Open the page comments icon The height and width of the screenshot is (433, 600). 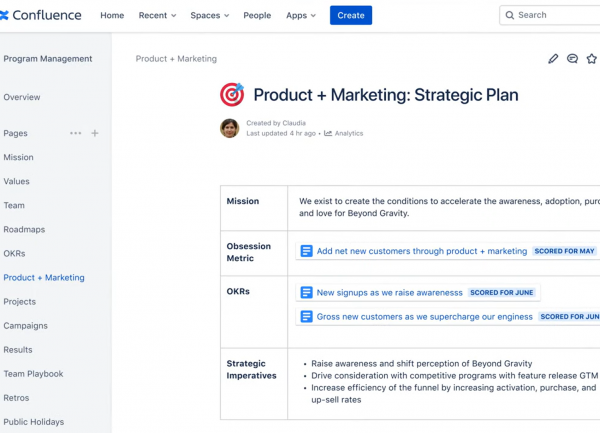tap(572, 59)
